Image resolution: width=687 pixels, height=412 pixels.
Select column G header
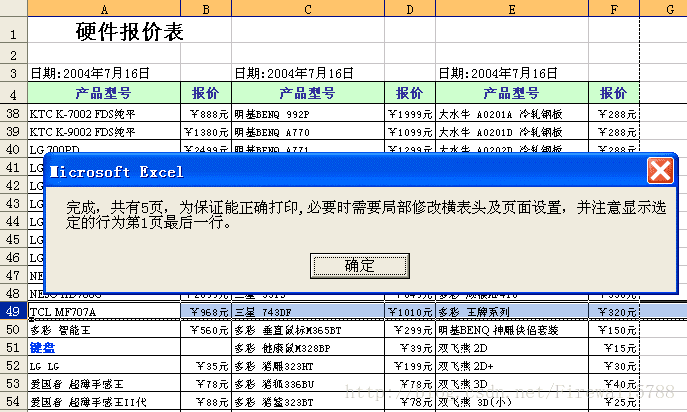coord(663,9)
